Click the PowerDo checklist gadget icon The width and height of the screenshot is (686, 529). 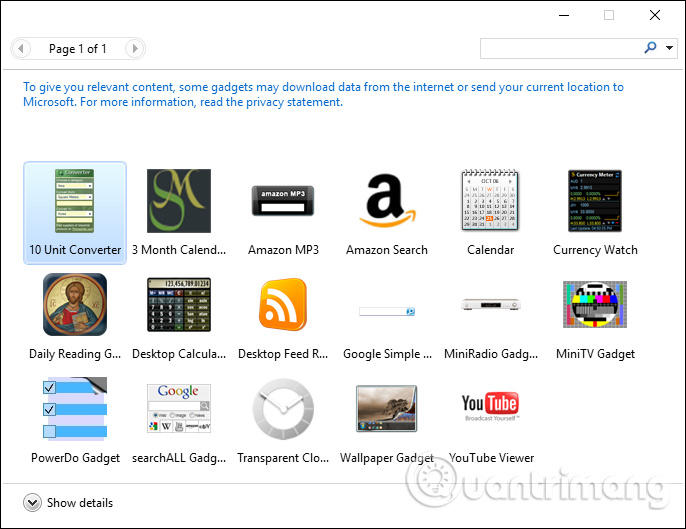[75, 408]
